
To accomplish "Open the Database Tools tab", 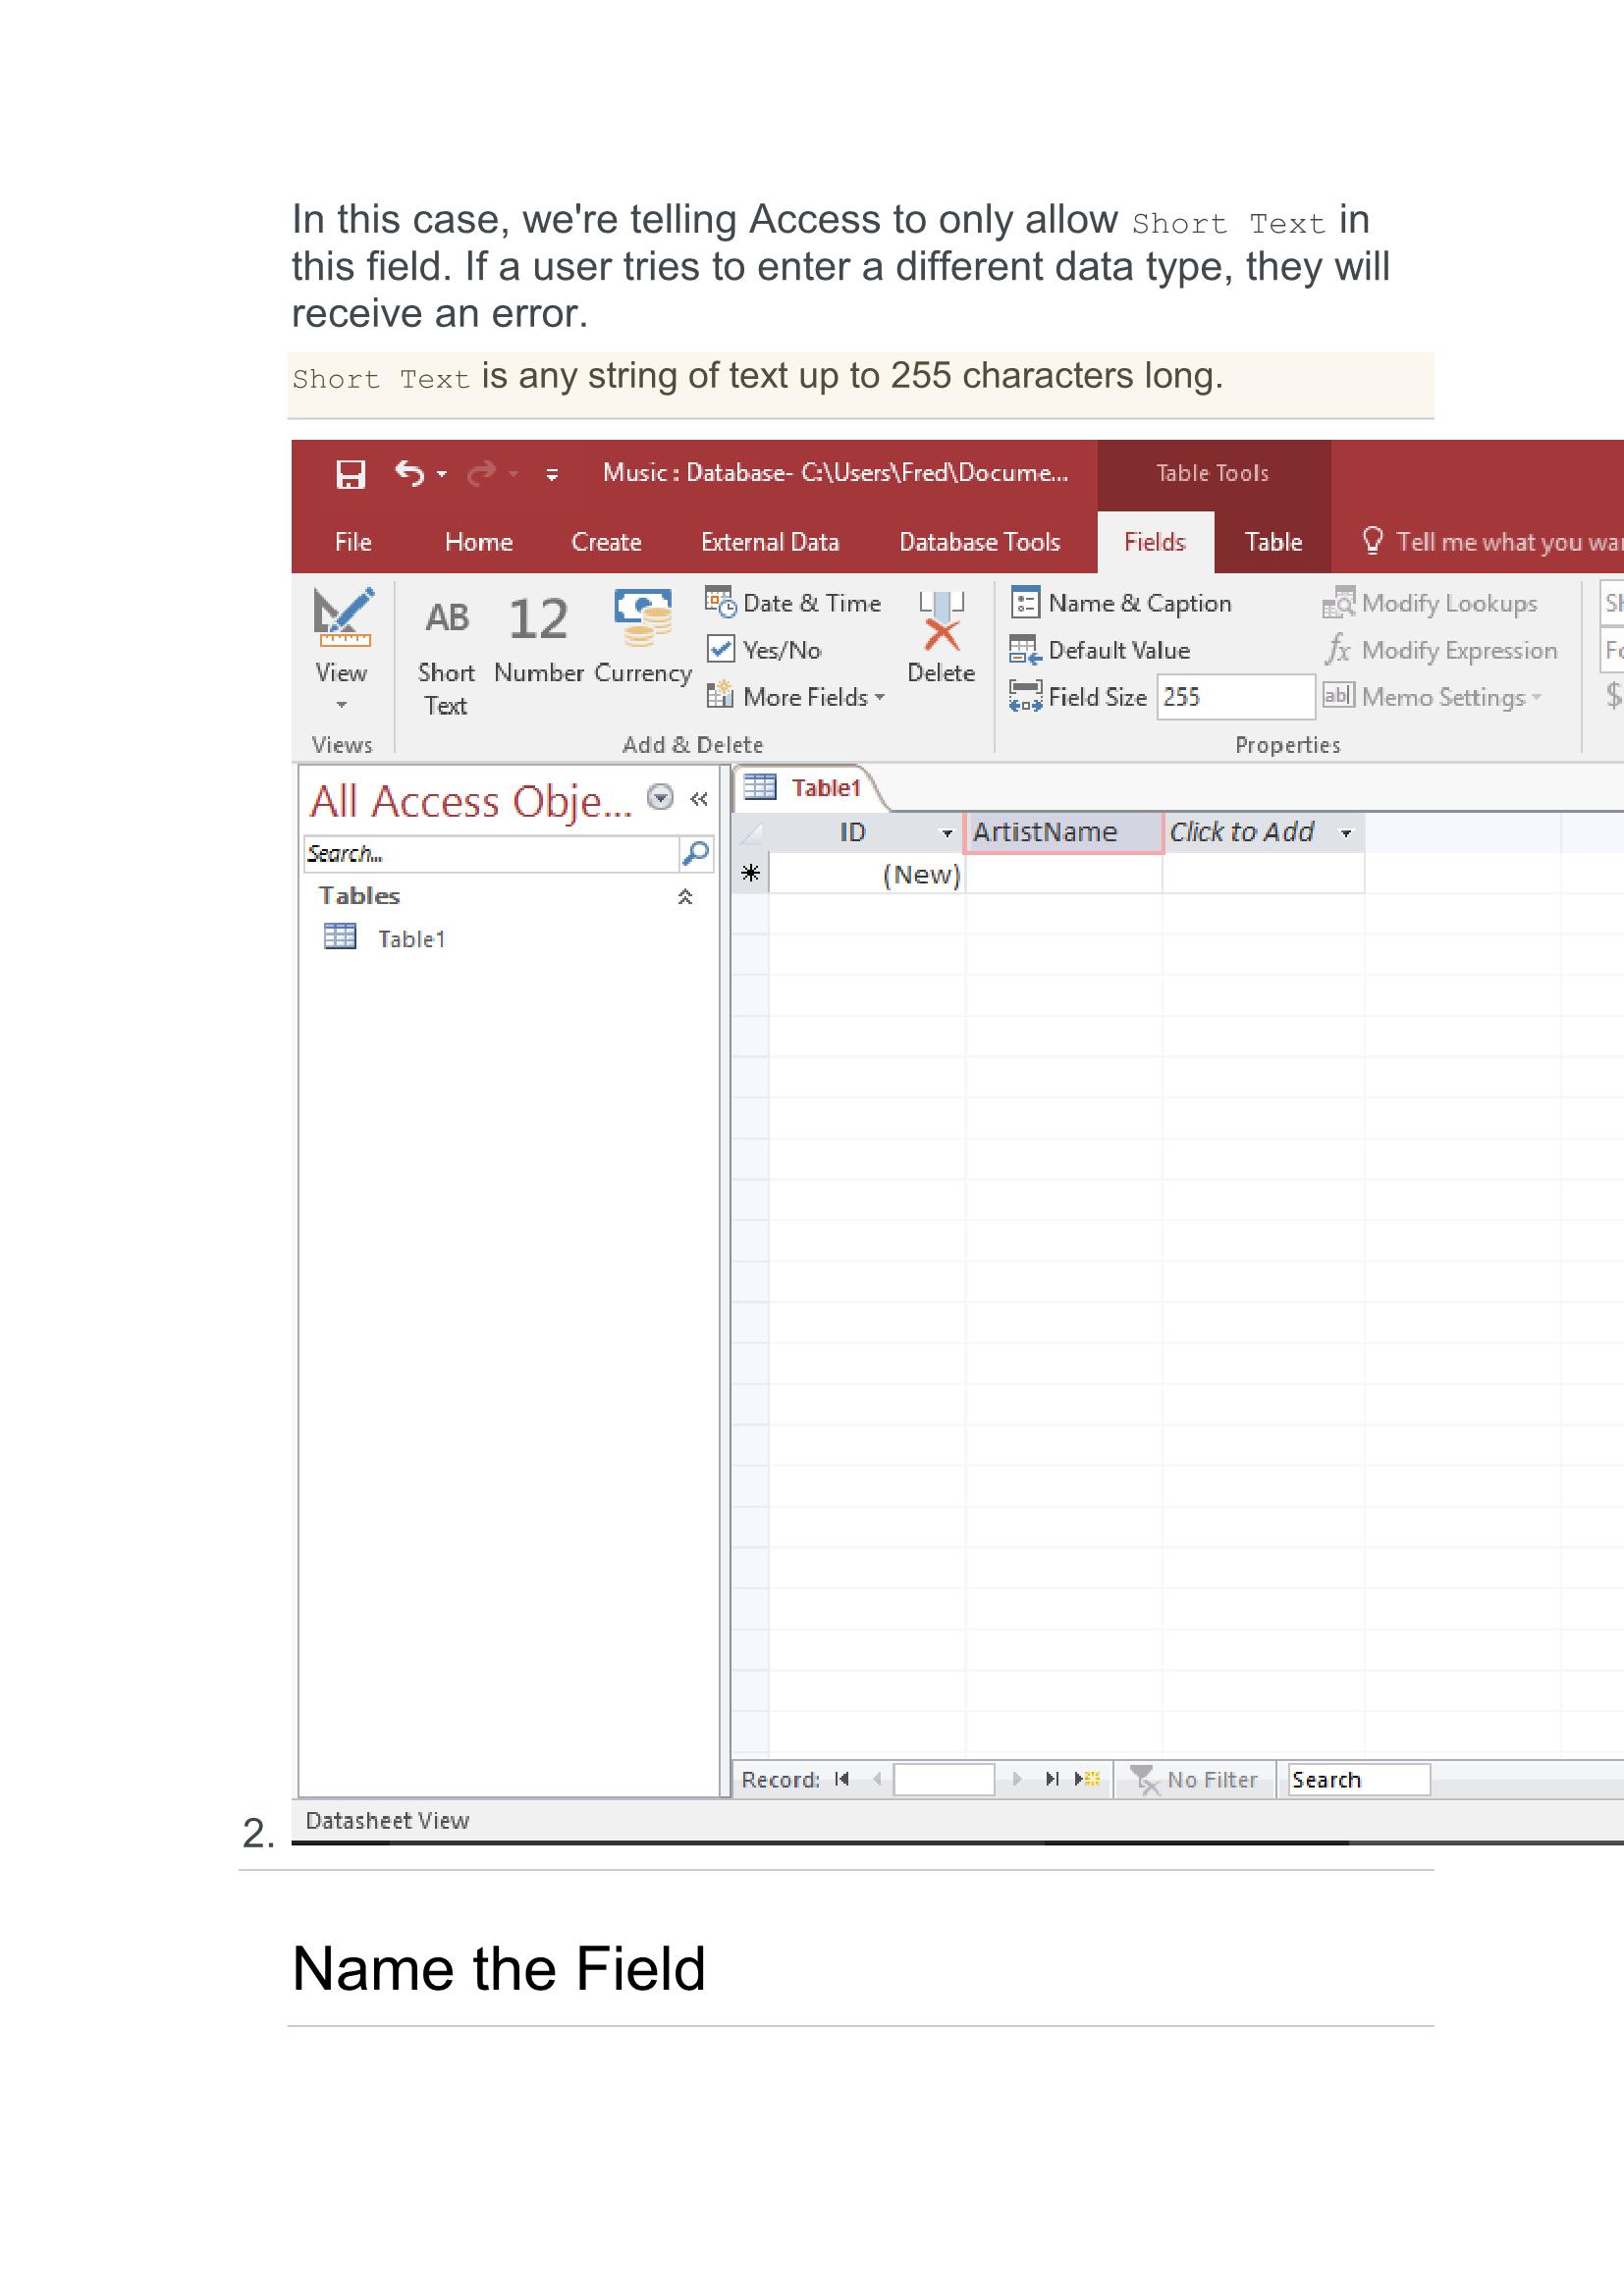I will pyautogui.click(x=979, y=542).
